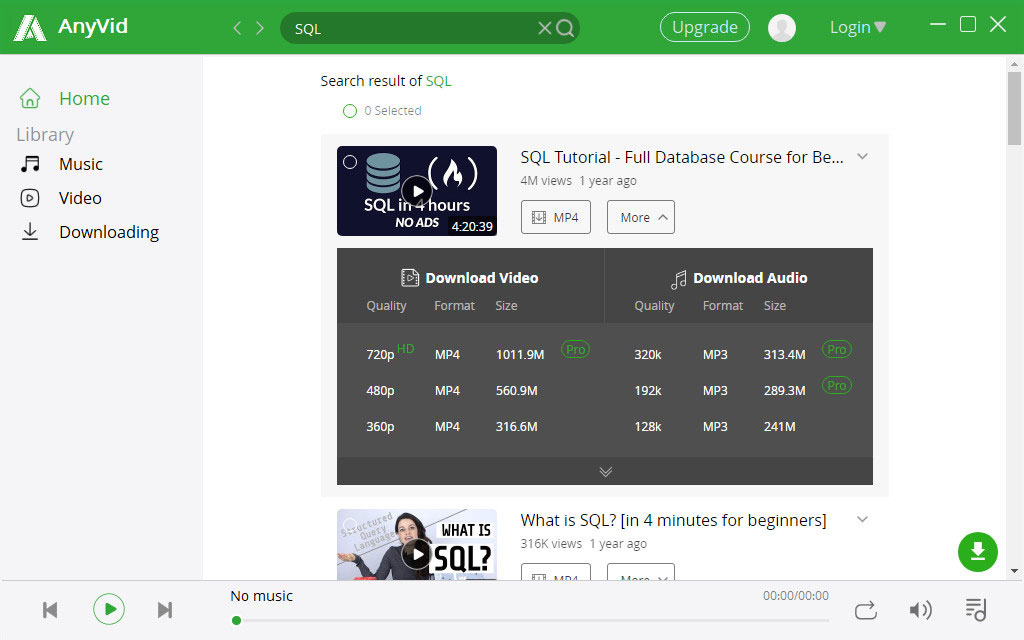Expand the What is SQL title chevron
The height and width of the screenshot is (640, 1024).
863,520
